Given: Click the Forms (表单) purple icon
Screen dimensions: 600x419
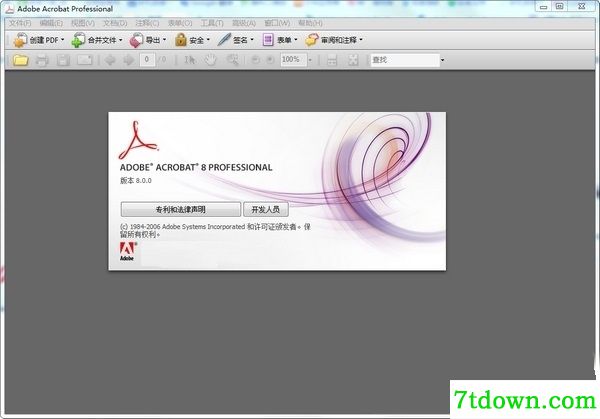Looking at the screenshot, I should (x=268, y=40).
